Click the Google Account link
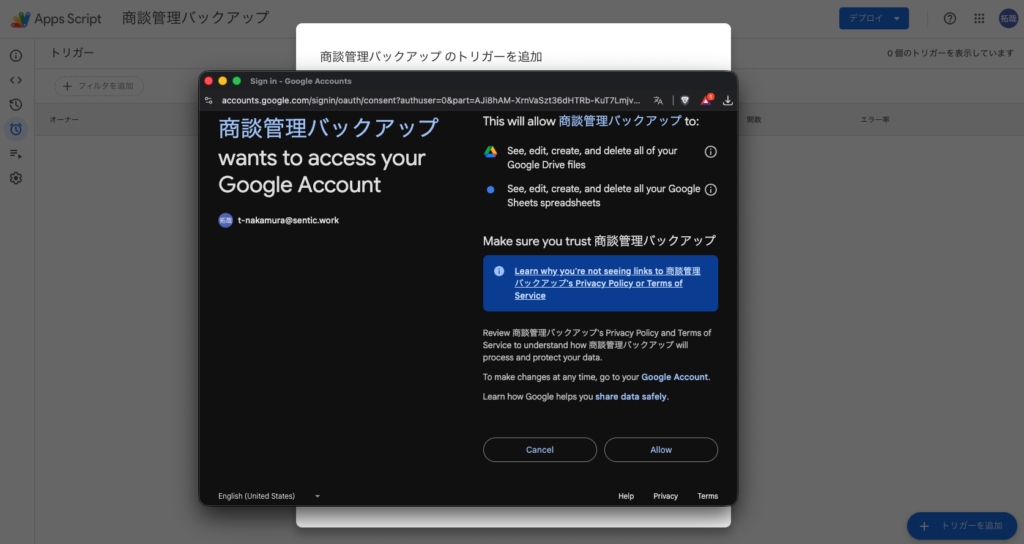The width and height of the screenshot is (1024, 544). click(x=674, y=377)
